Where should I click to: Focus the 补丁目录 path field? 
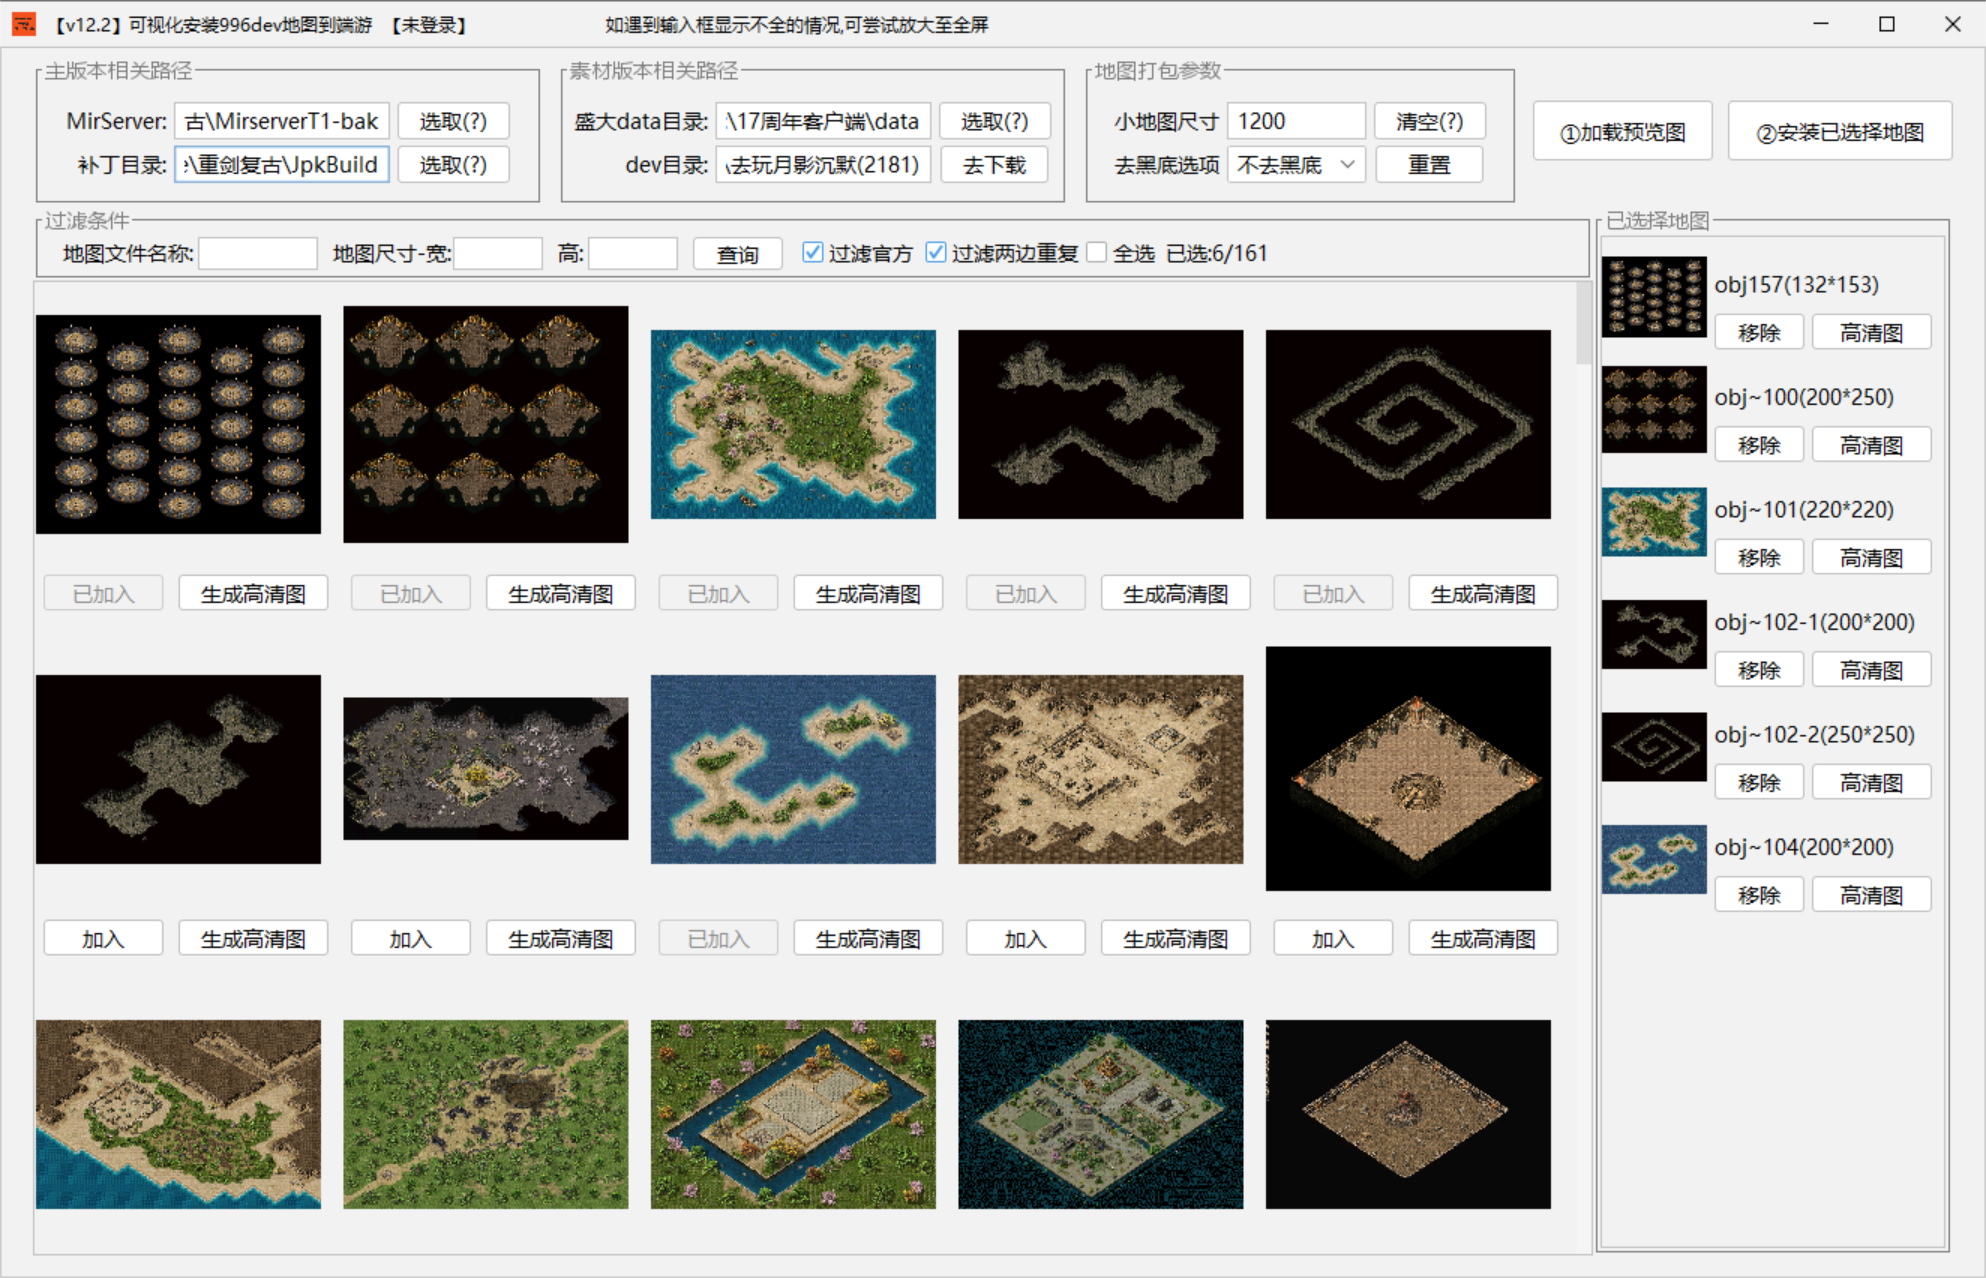pos(281,165)
